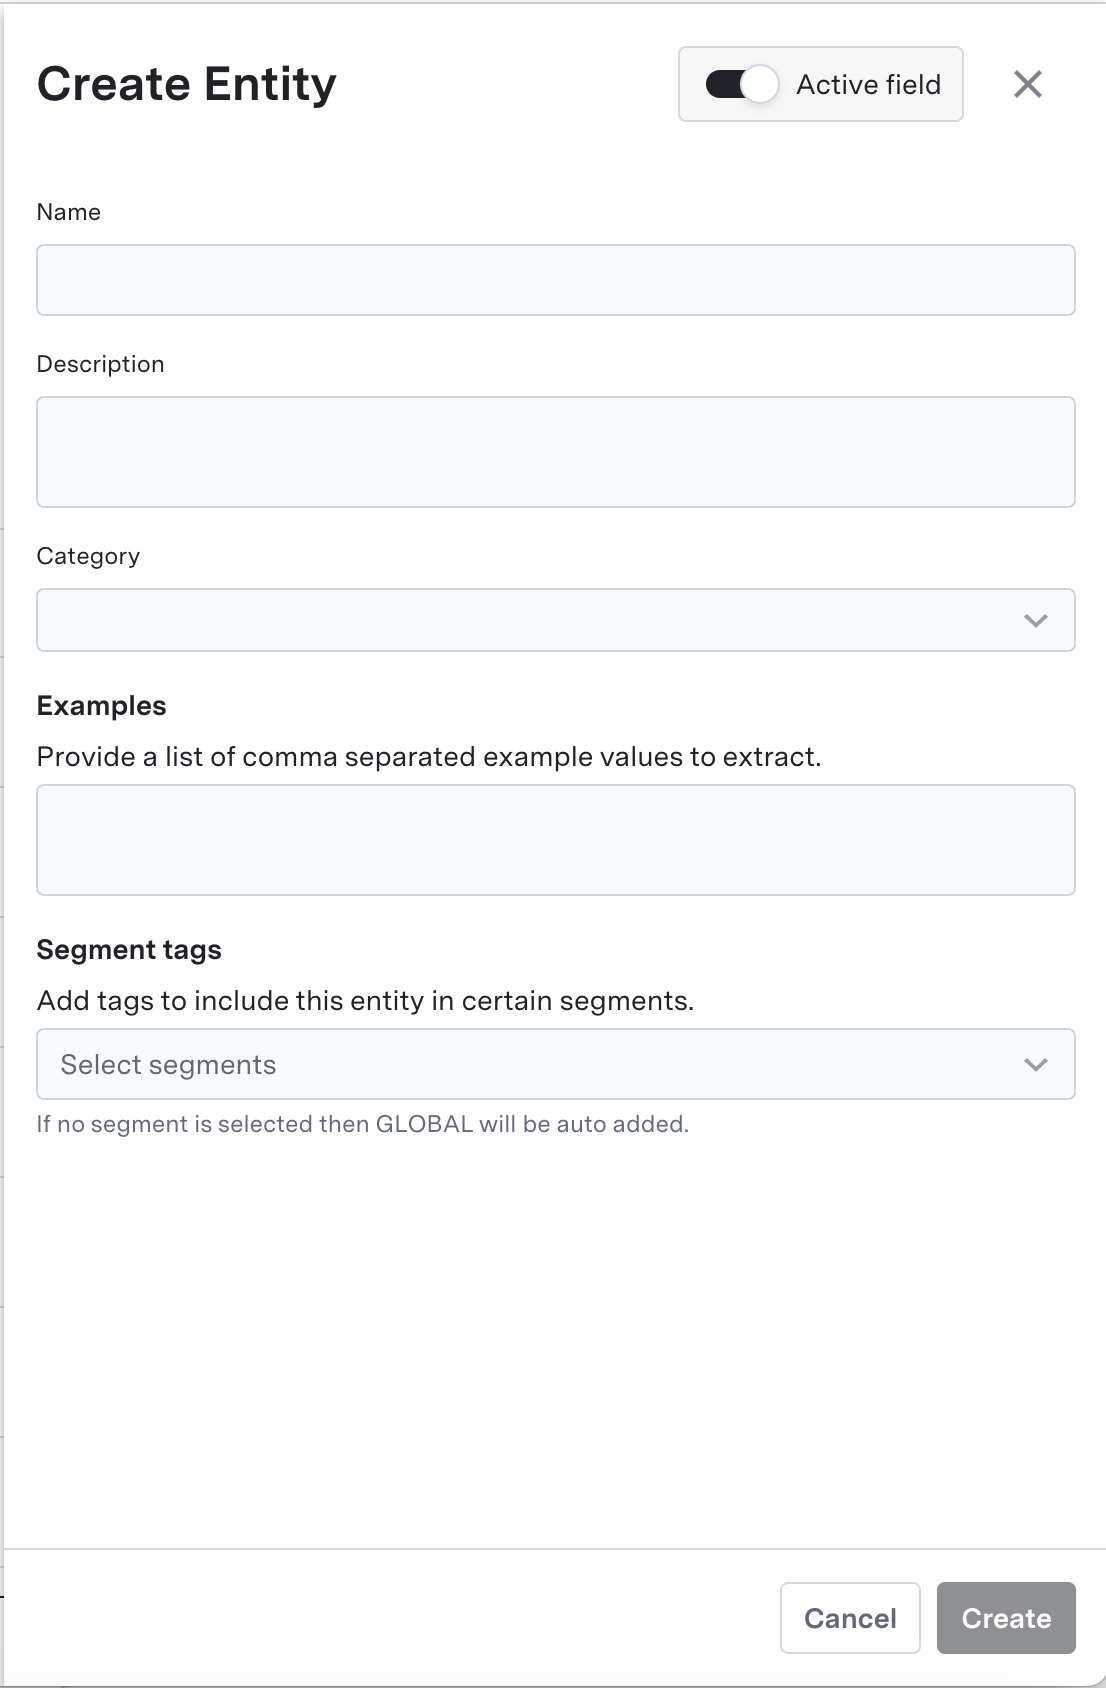Open segment selection for Segment tags
Screen dimensions: 1106x1688
[x=555, y=1063]
